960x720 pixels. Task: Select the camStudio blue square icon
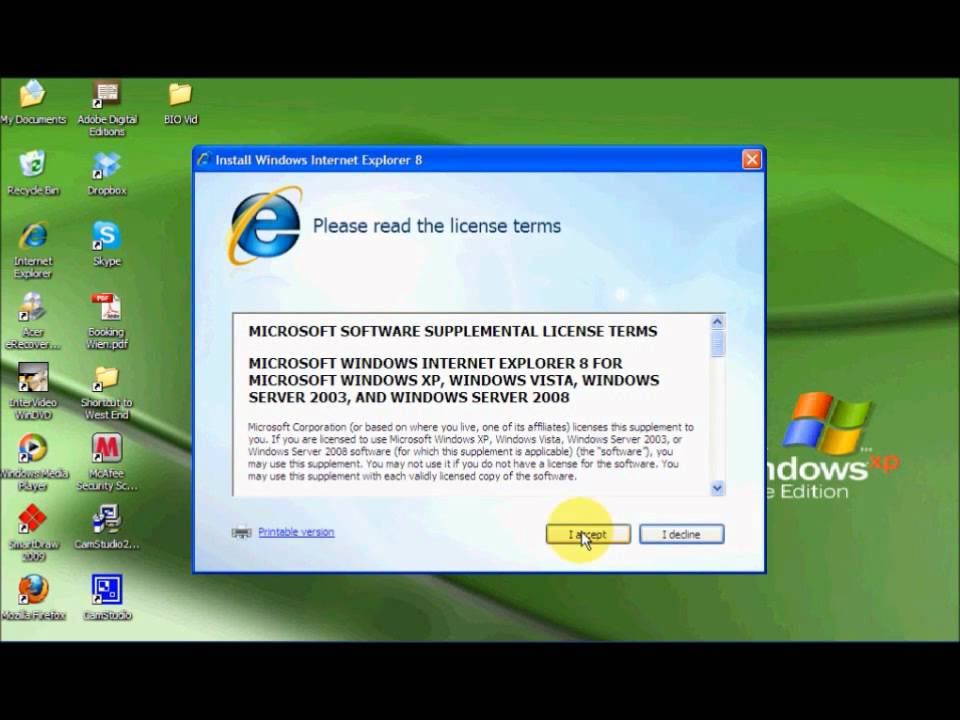click(107, 598)
